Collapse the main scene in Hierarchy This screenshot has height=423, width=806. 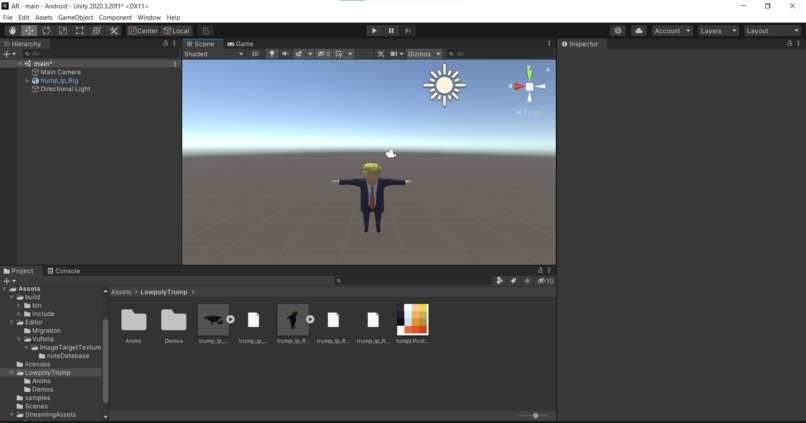[x=20, y=64]
